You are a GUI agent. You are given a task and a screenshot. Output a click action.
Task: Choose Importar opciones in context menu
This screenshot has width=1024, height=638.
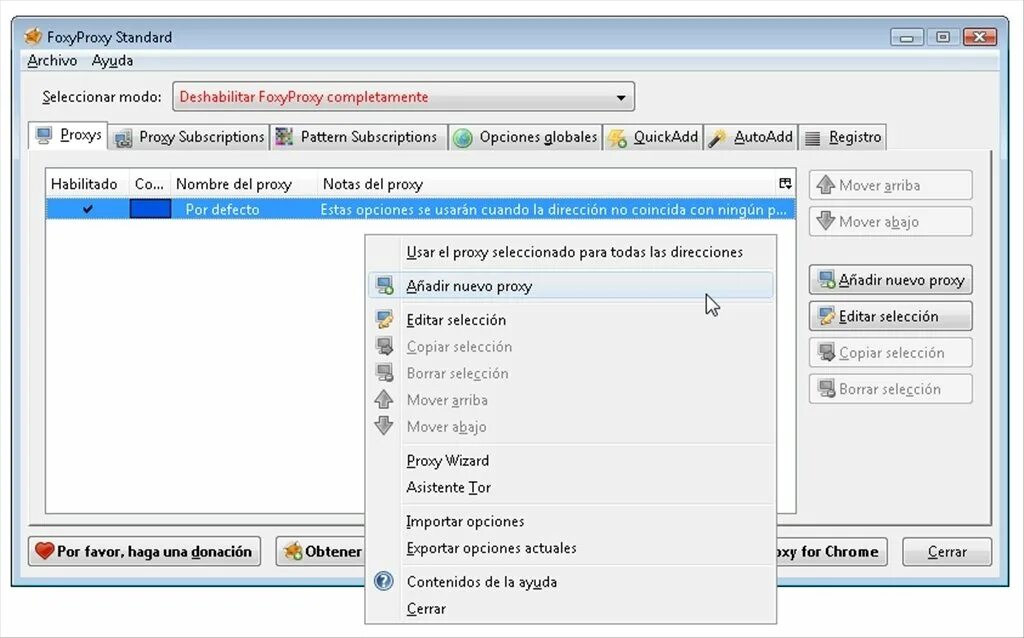571,521
